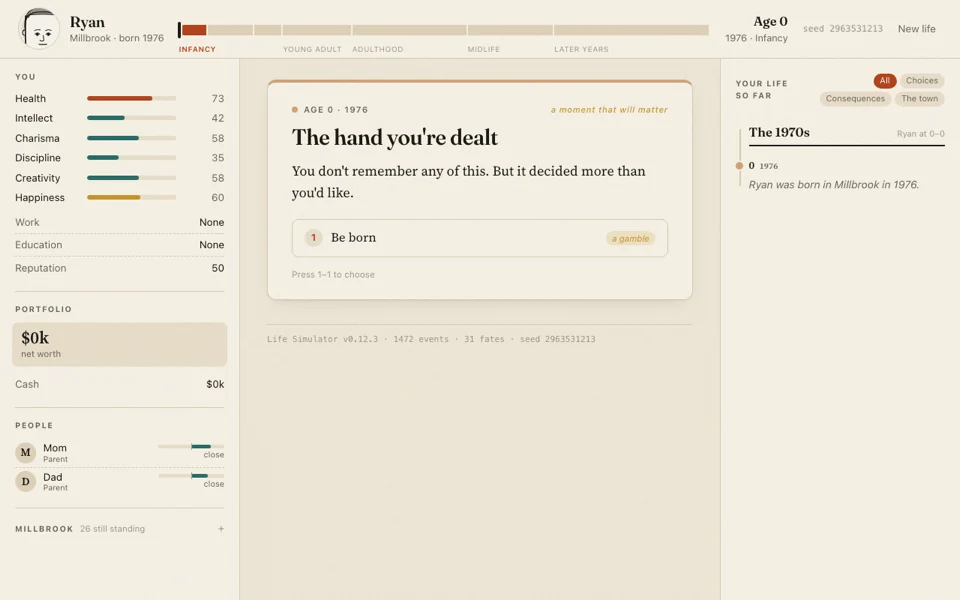
Task: Click the number 1 choice badge
Action: tap(313, 238)
